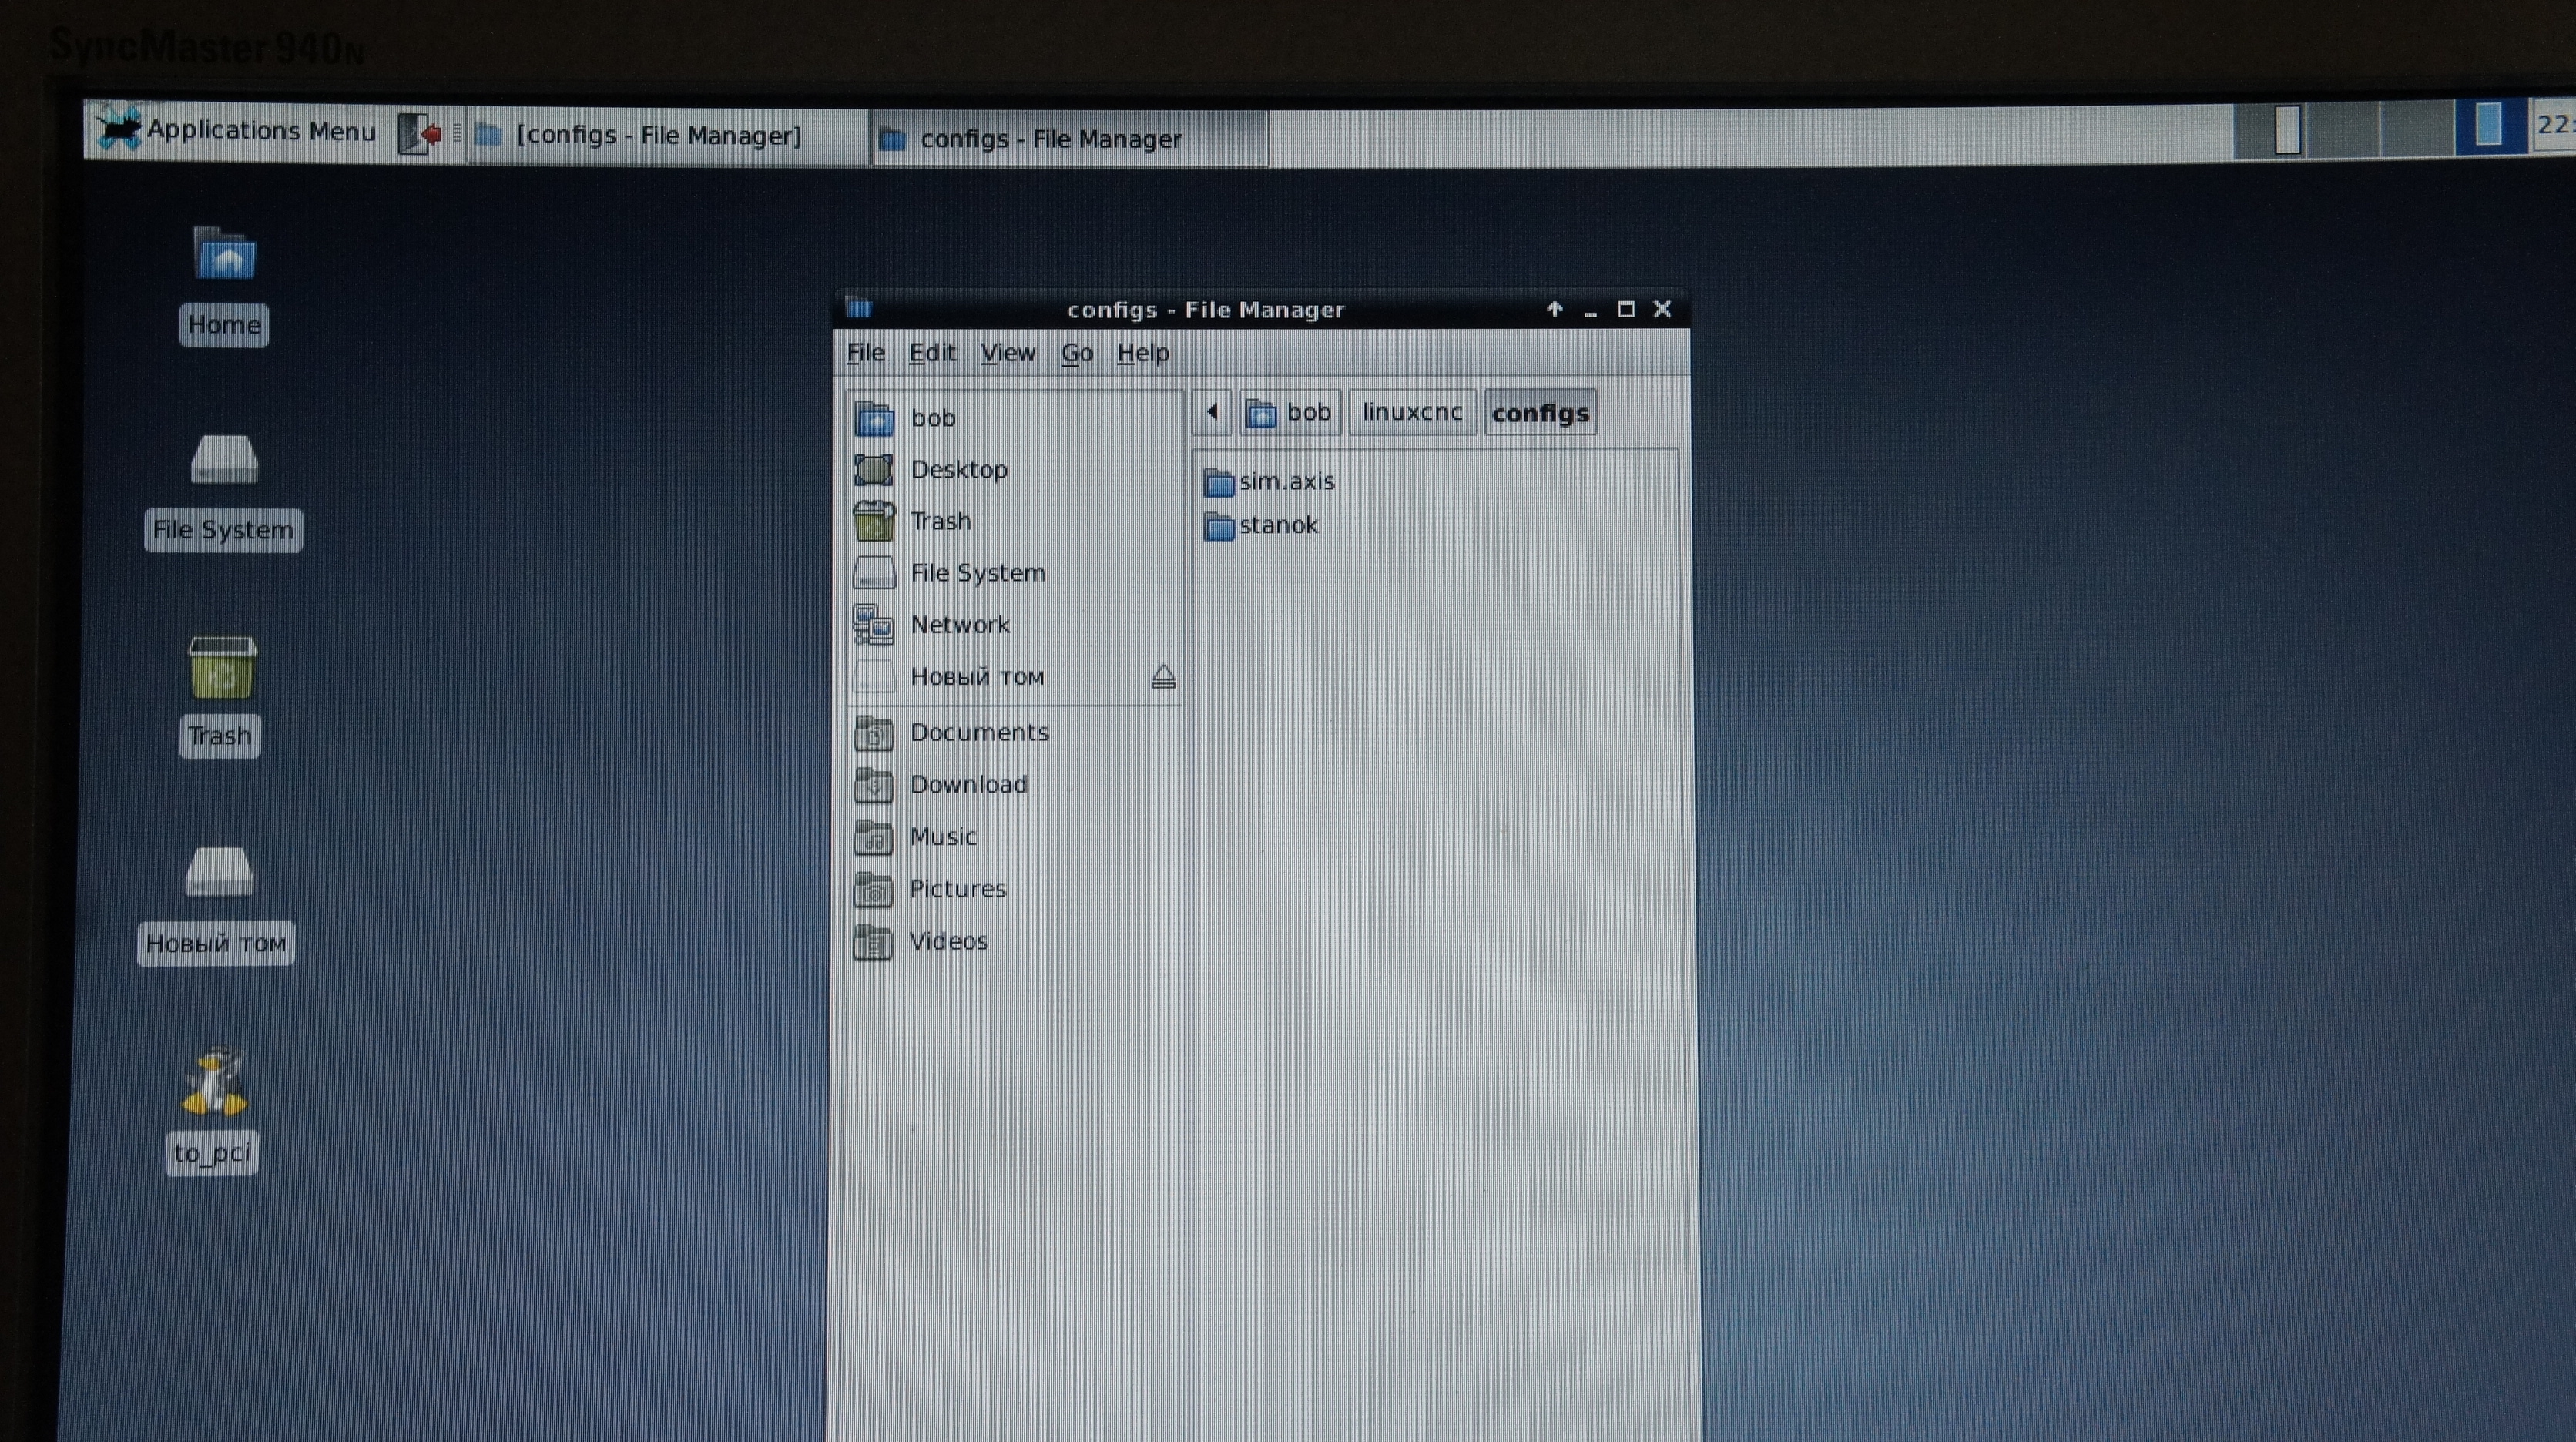Open the Applications Menu
Image resolution: width=2576 pixels, height=1442 pixels.
click(x=238, y=131)
